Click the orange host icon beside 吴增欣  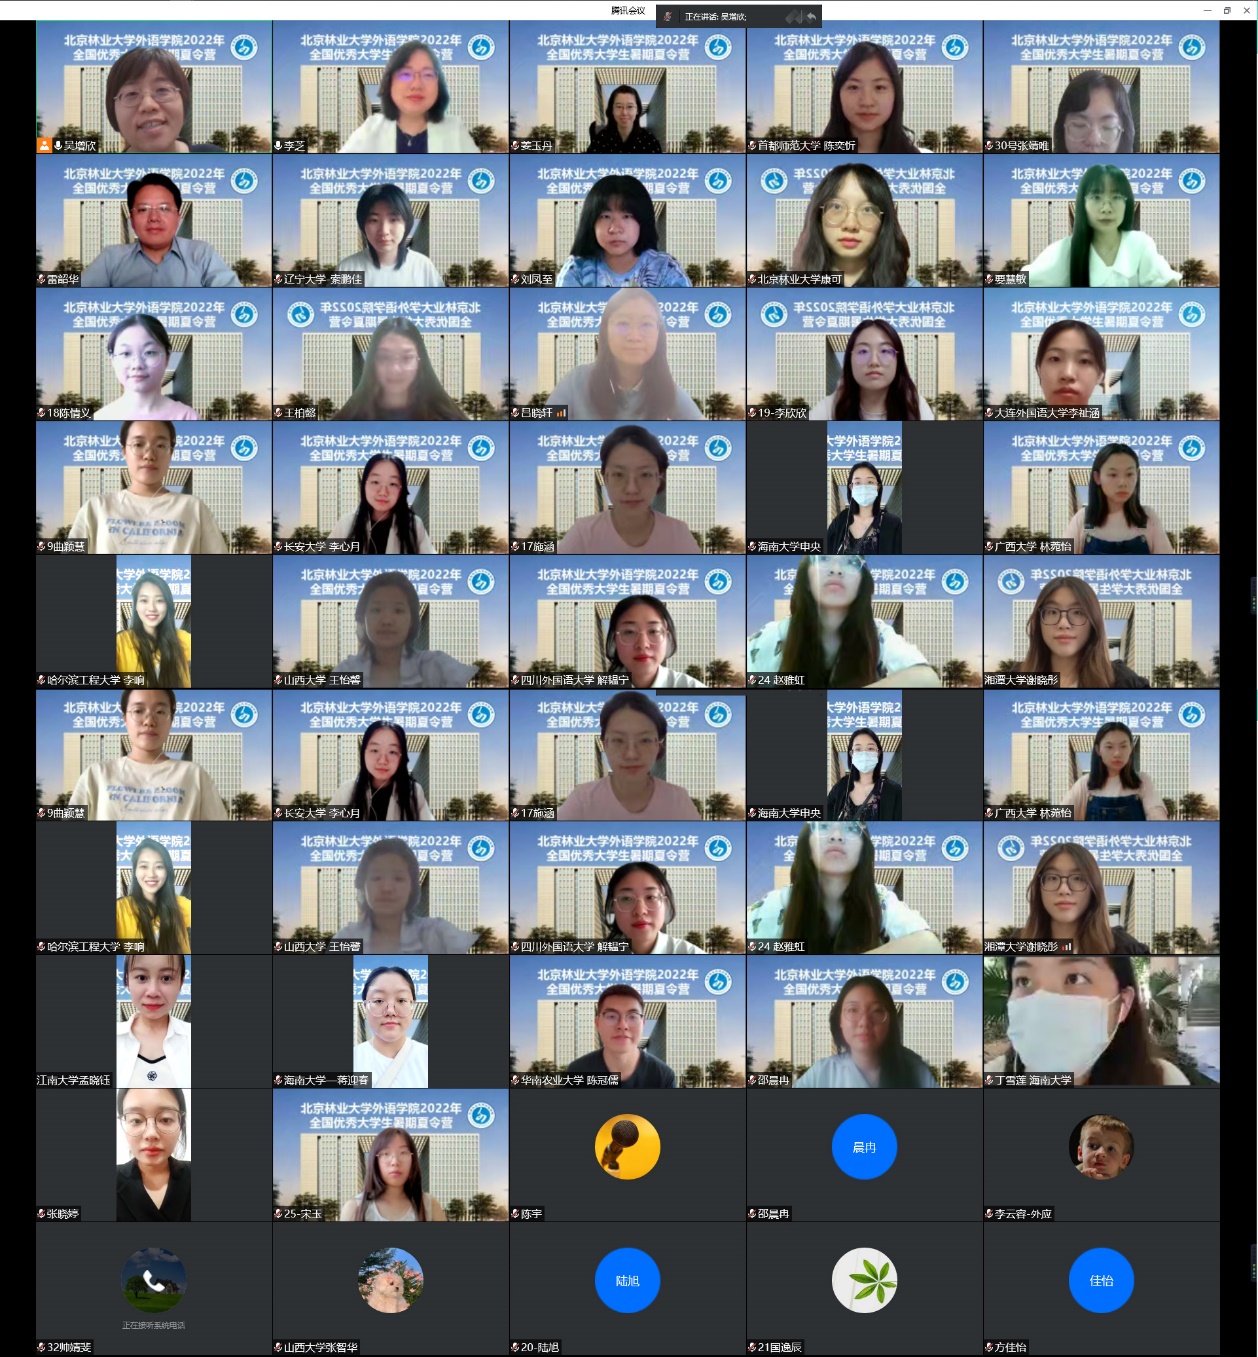click(x=44, y=145)
